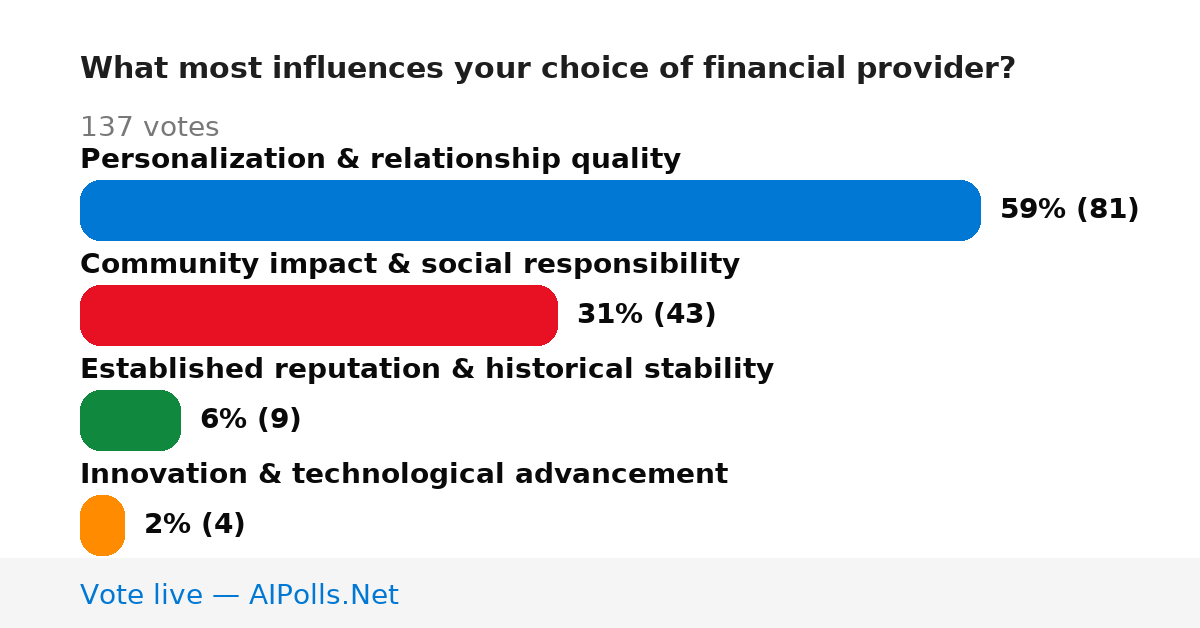Screen dimensions: 1200x628
Task: Click the '59%' percentage result
Action: [x=1033, y=209]
